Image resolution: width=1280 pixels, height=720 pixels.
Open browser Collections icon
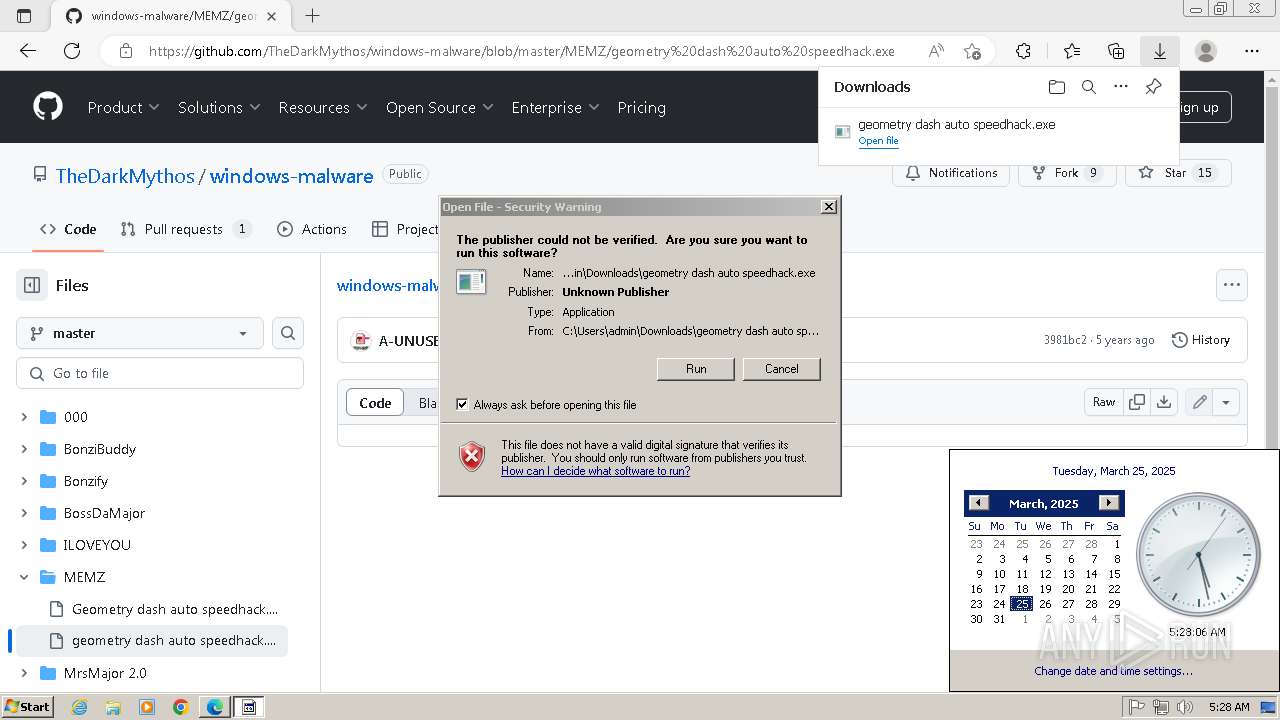[x=1116, y=51]
